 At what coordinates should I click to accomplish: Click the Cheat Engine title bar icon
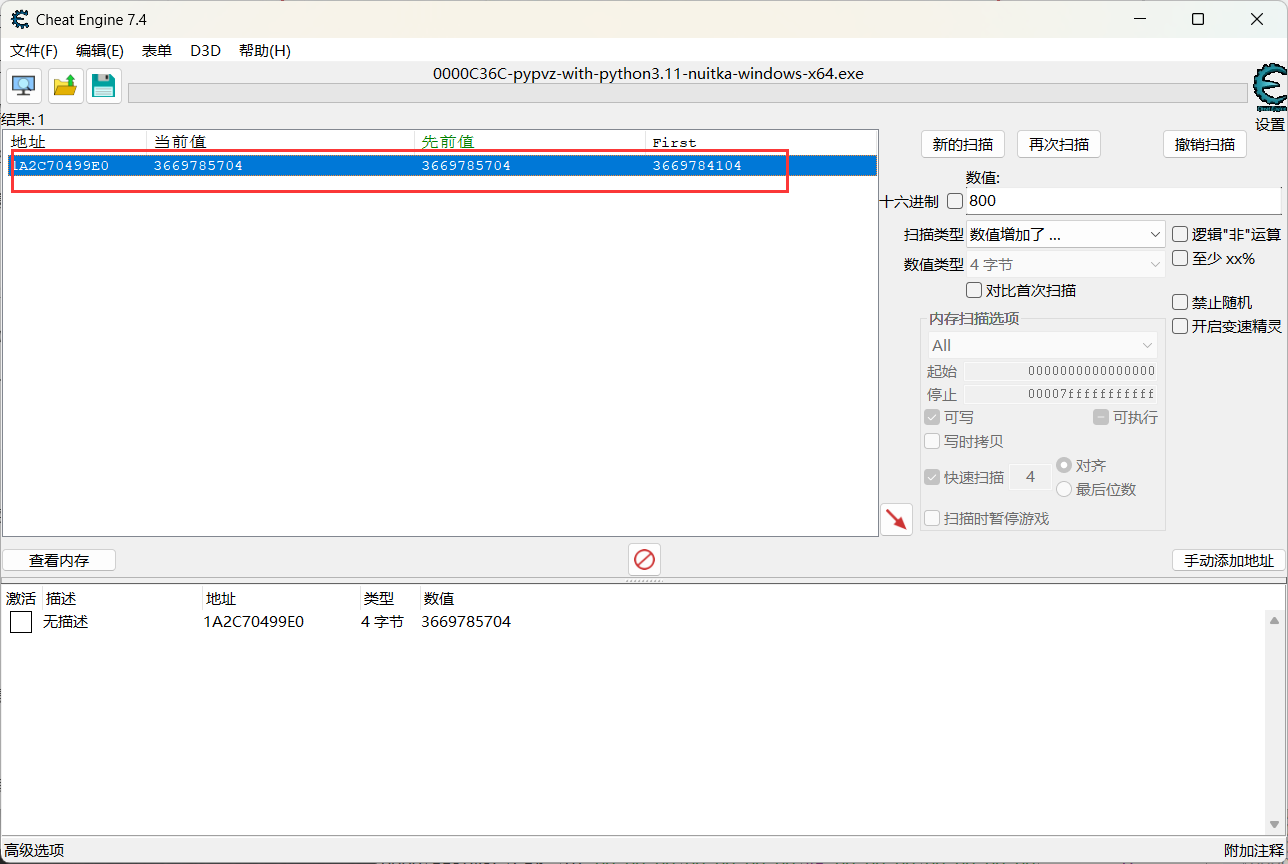tap(19, 19)
